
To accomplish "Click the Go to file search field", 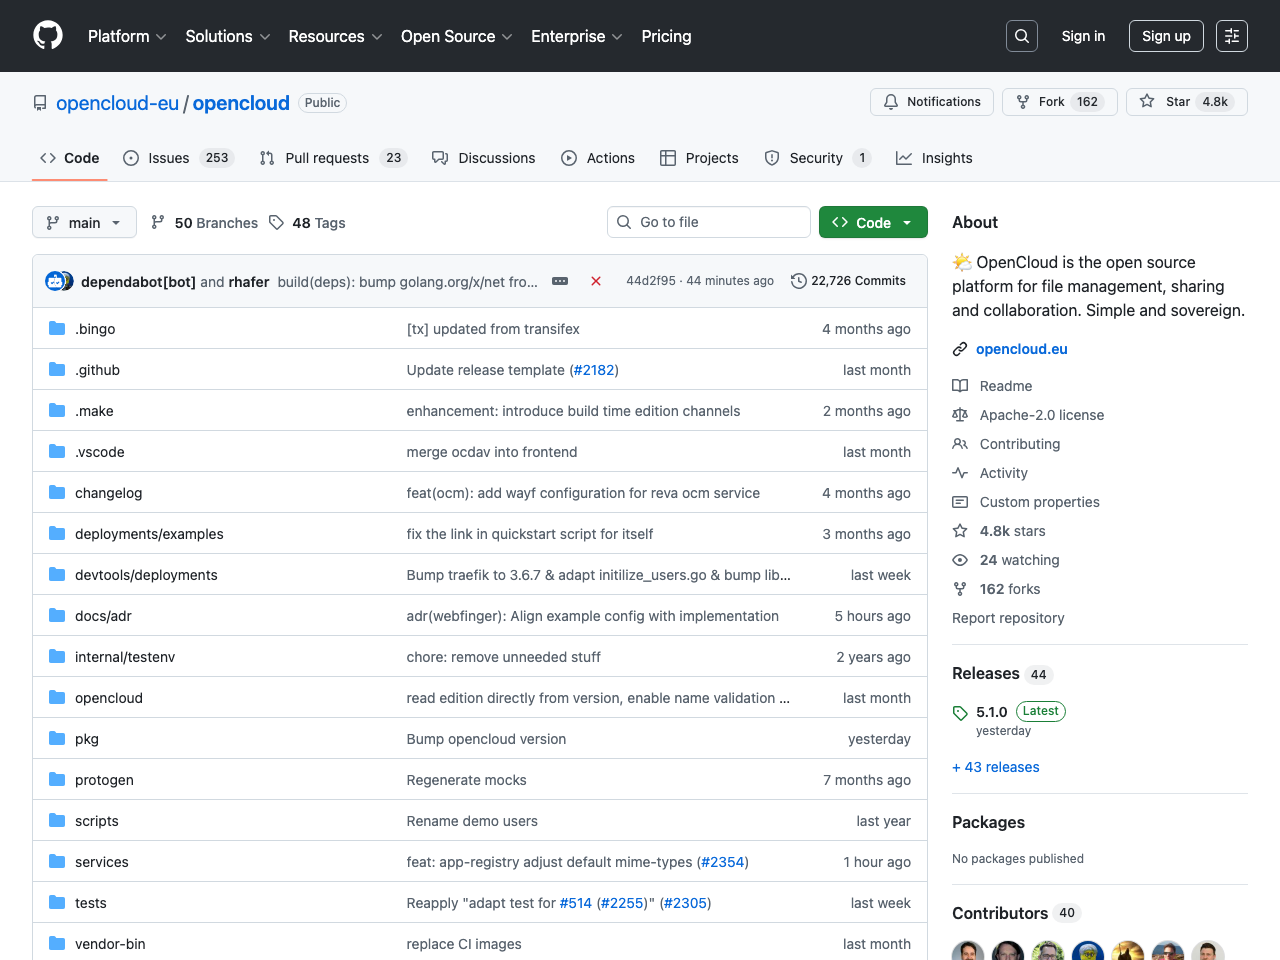I will point(708,222).
